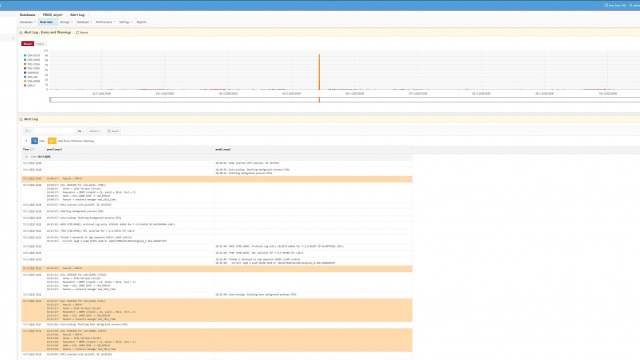
Task: Expand the Storage menu dropdown
Action: (66, 22)
